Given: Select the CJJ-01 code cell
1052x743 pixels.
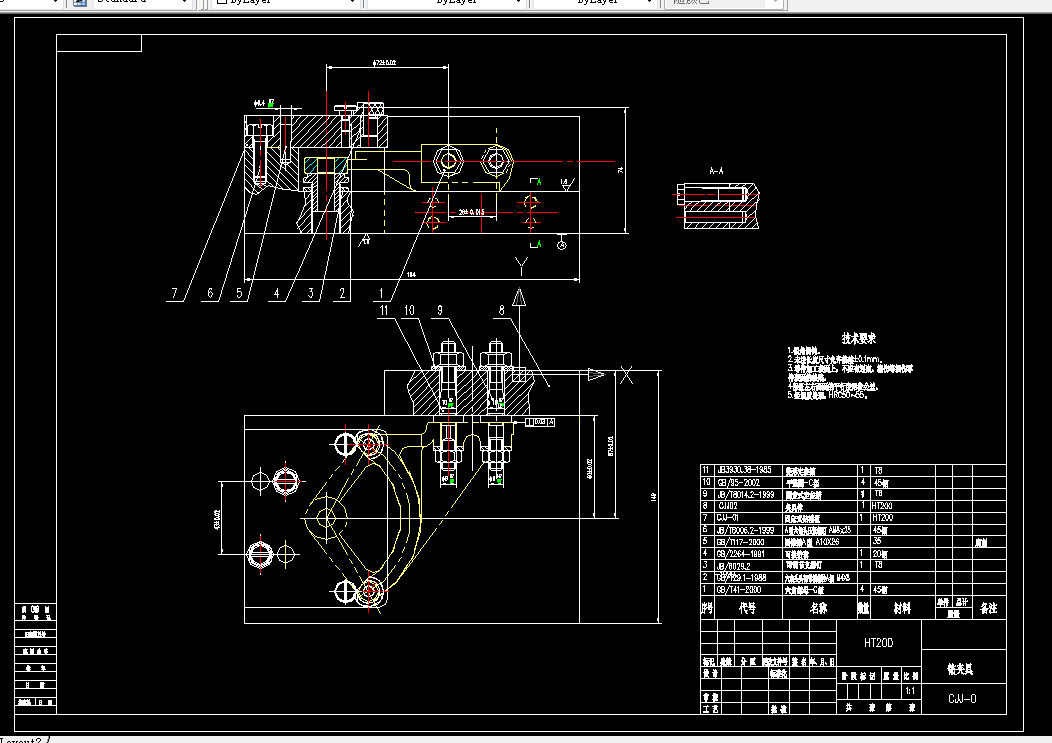Looking at the screenshot, I should click(728, 518).
